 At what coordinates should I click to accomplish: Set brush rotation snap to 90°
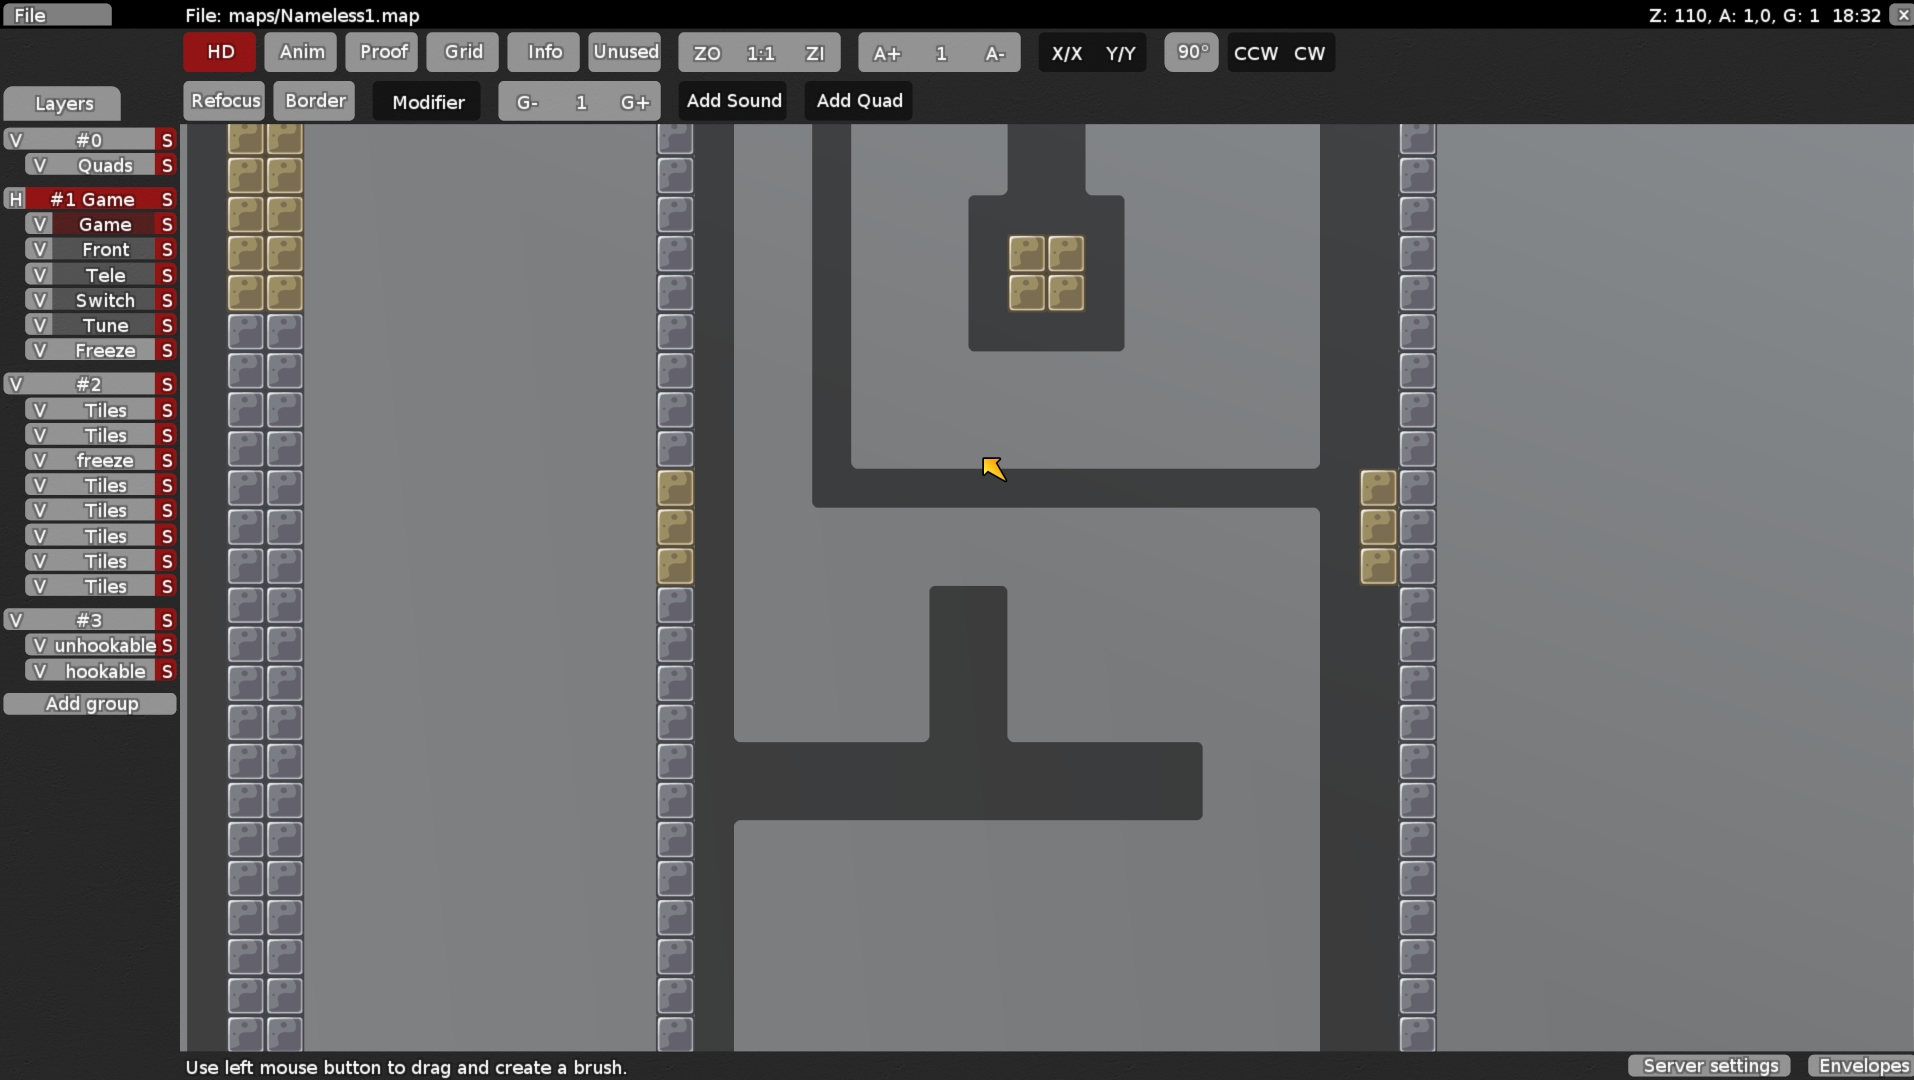coord(1190,53)
